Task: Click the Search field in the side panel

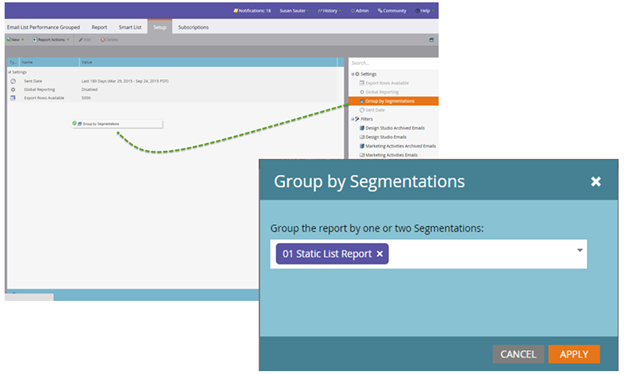Action: click(x=393, y=63)
